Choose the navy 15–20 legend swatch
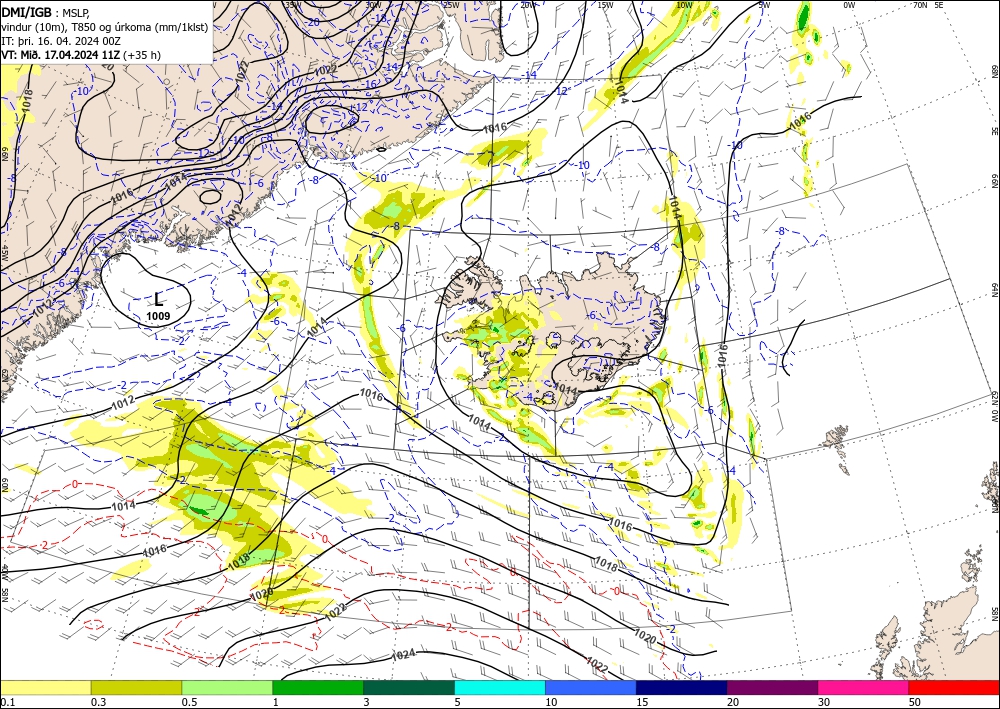This screenshot has width=1000, height=709. click(x=682, y=687)
